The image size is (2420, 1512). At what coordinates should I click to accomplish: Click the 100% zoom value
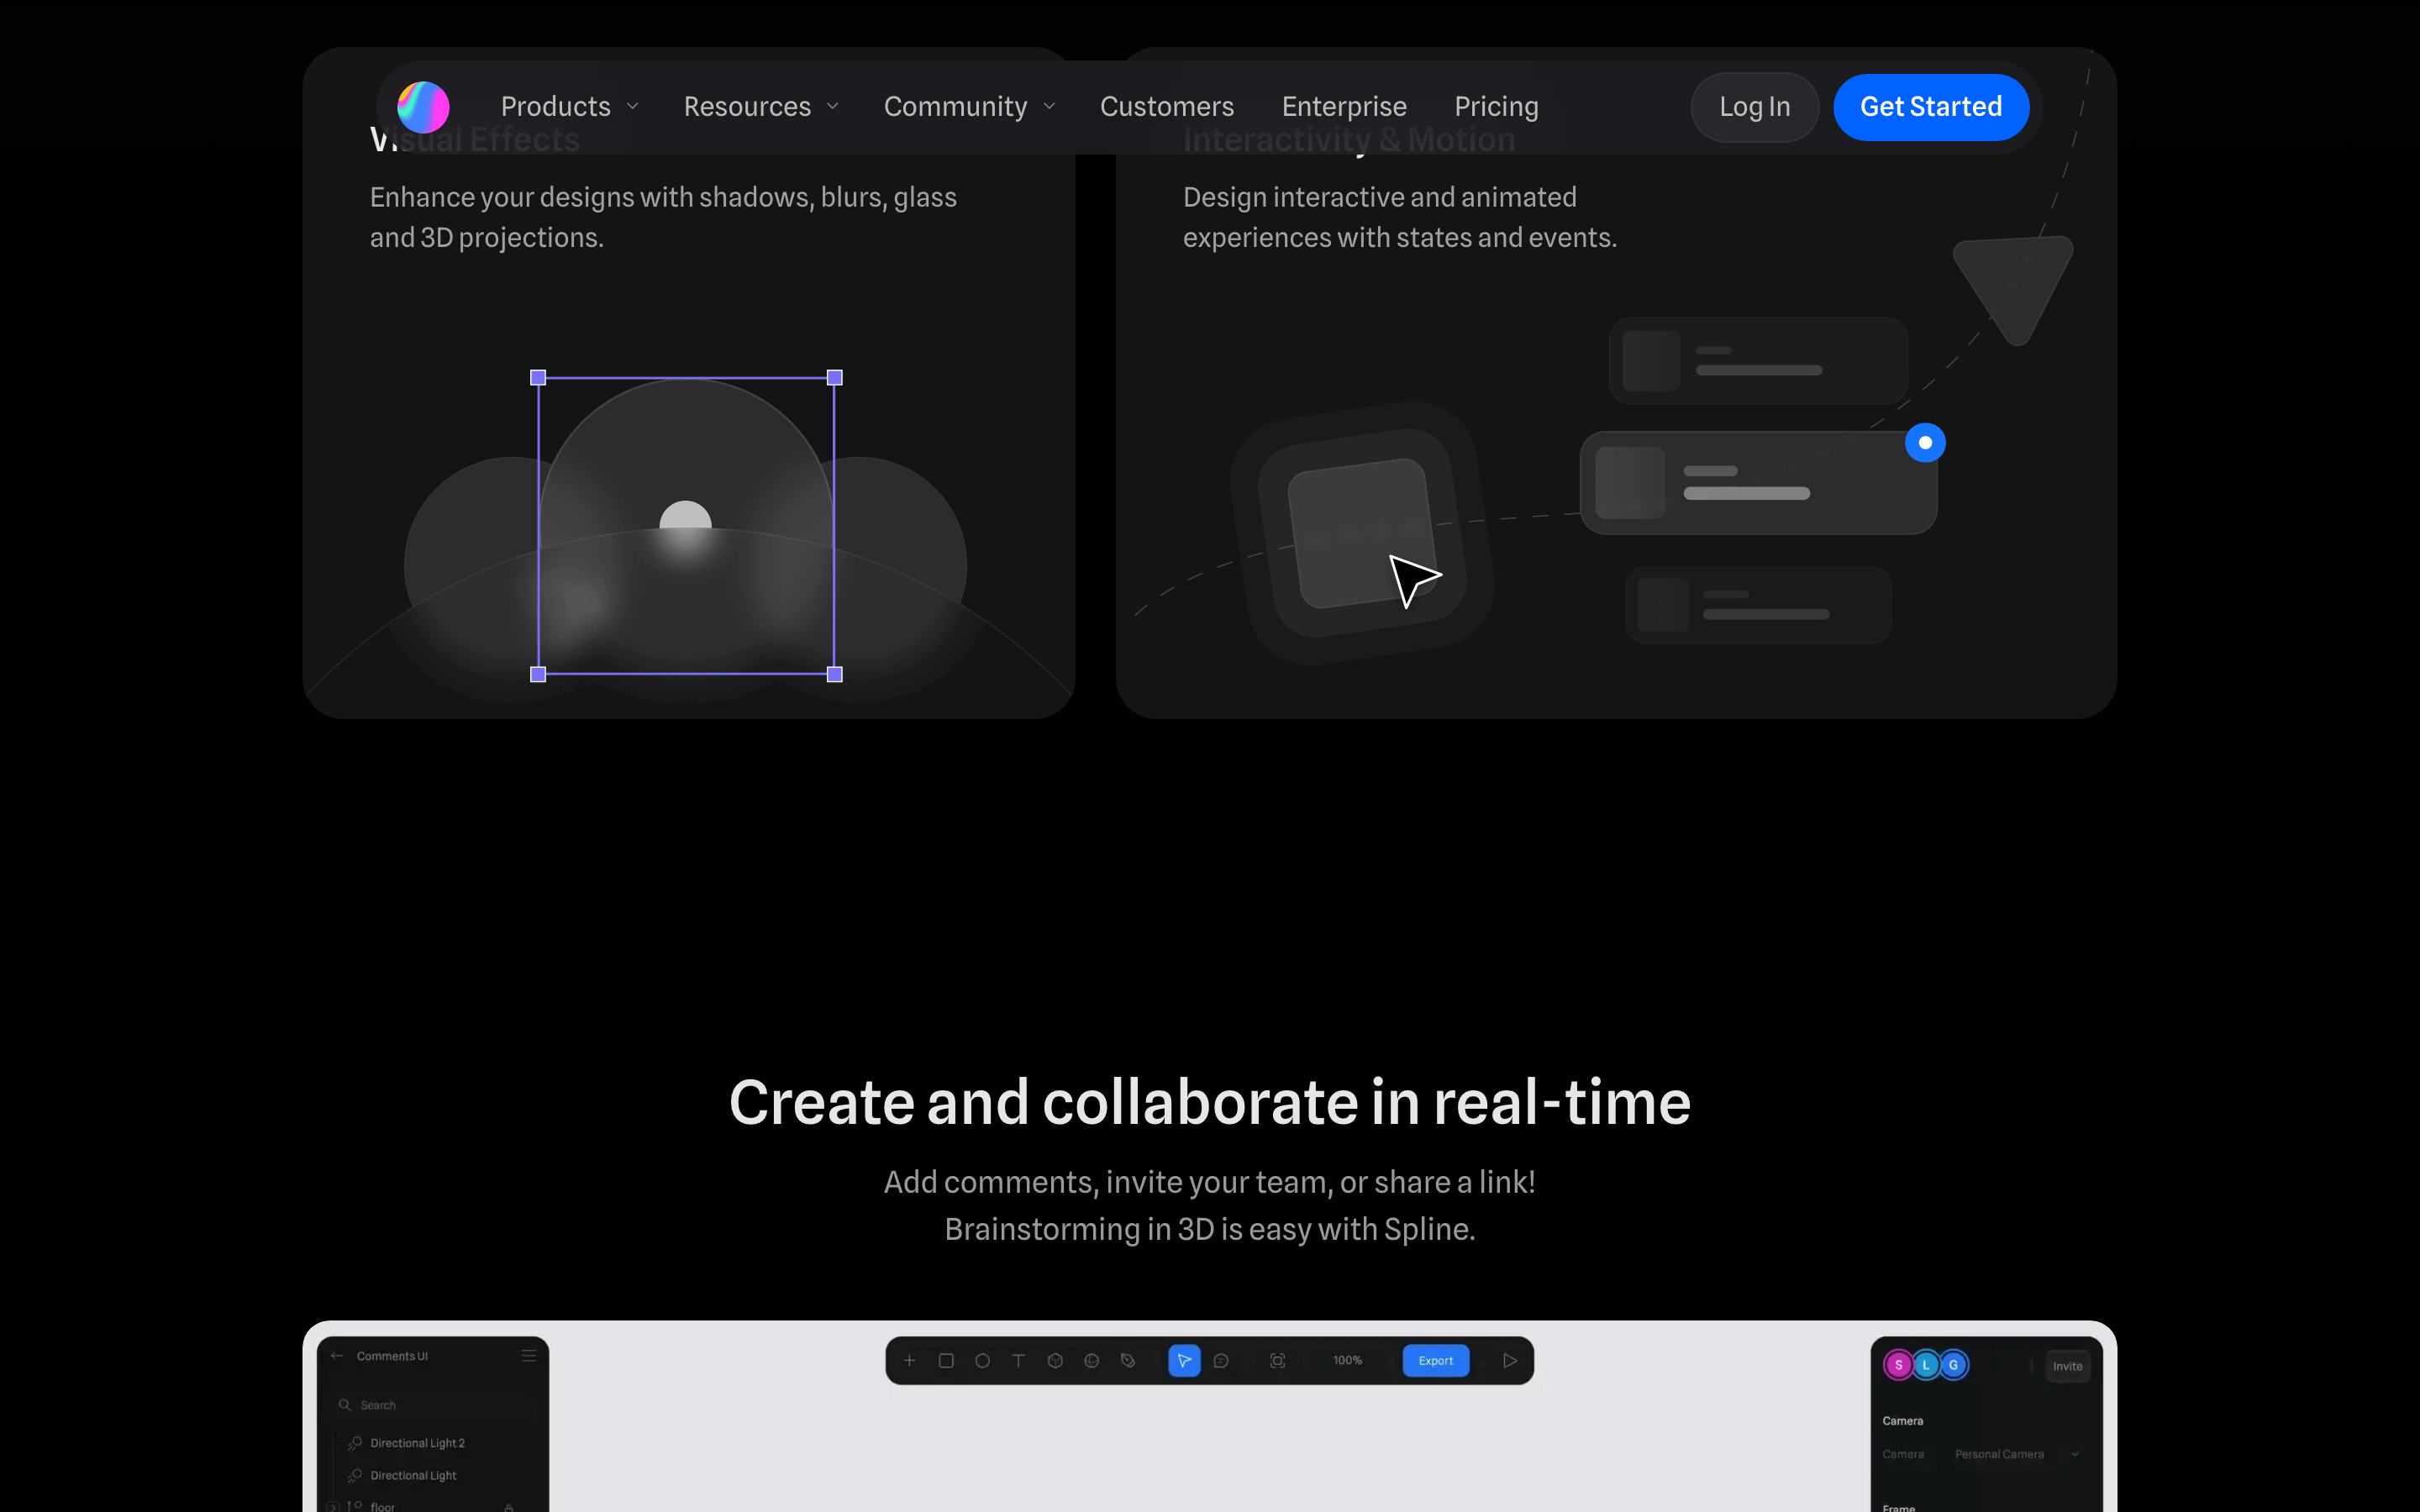tap(1347, 1360)
